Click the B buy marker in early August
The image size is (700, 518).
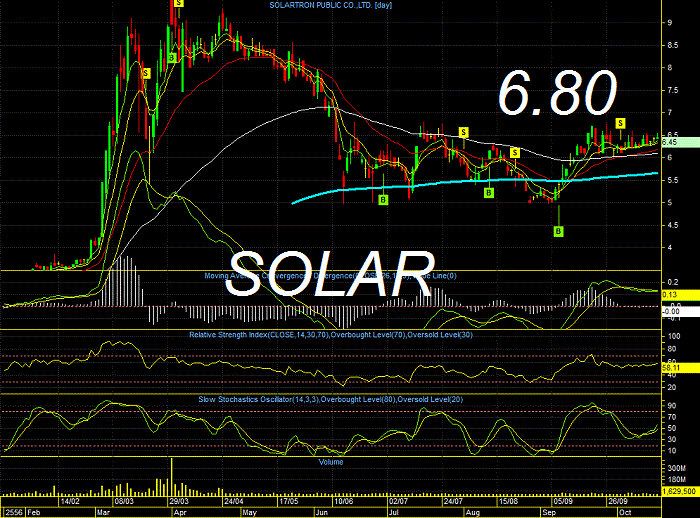pyautogui.click(x=489, y=193)
